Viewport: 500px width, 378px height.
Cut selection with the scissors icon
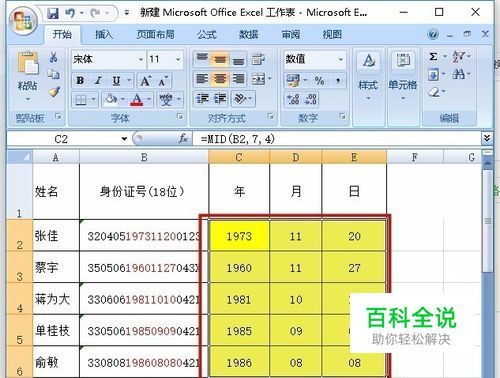point(53,57)
